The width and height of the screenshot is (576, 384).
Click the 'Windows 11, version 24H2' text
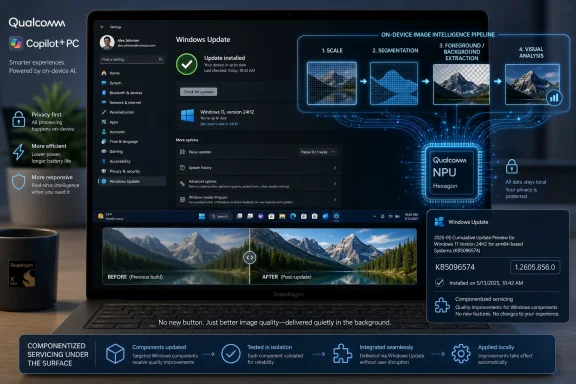coord(227,112)
